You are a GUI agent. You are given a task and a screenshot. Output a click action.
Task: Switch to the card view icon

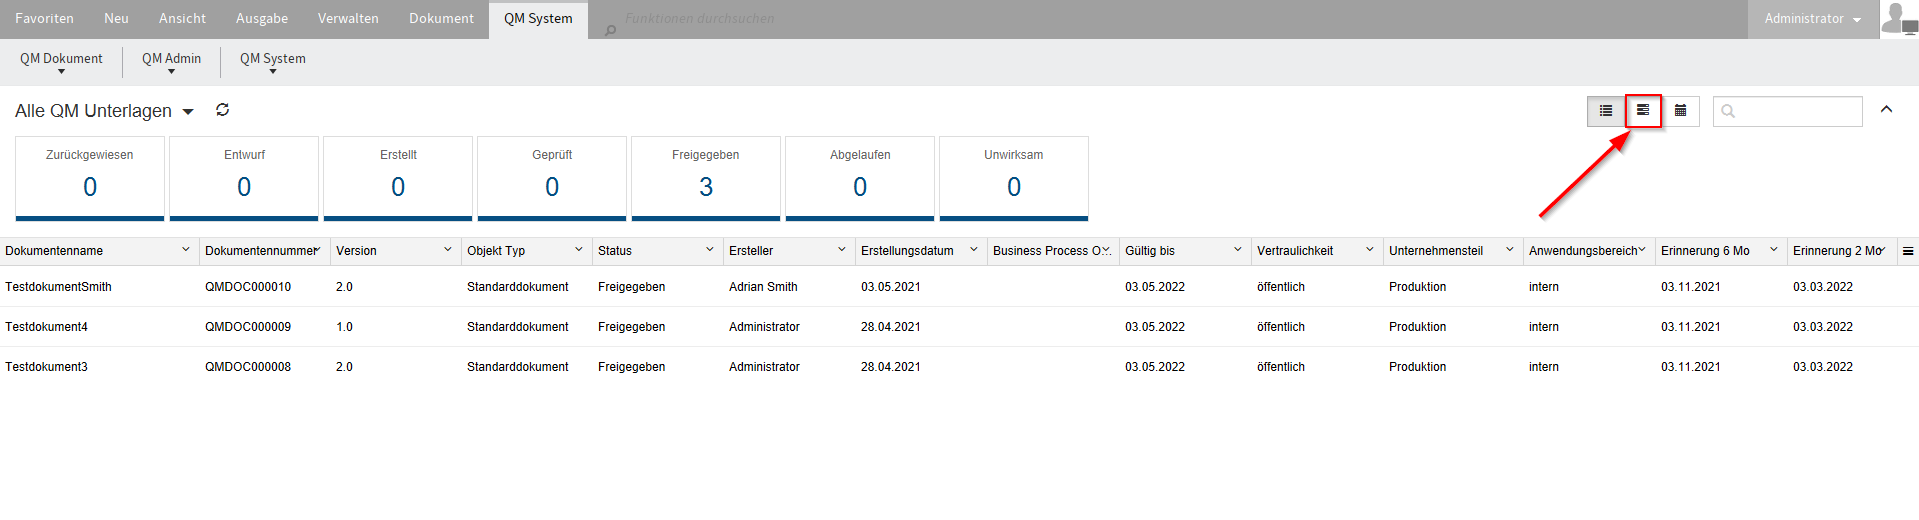[1643, 111]
